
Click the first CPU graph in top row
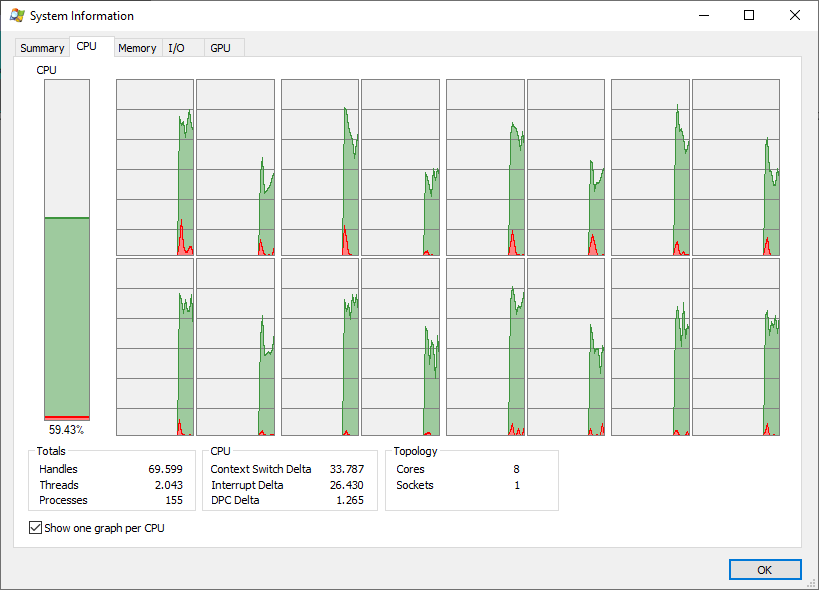coord(155,167)
